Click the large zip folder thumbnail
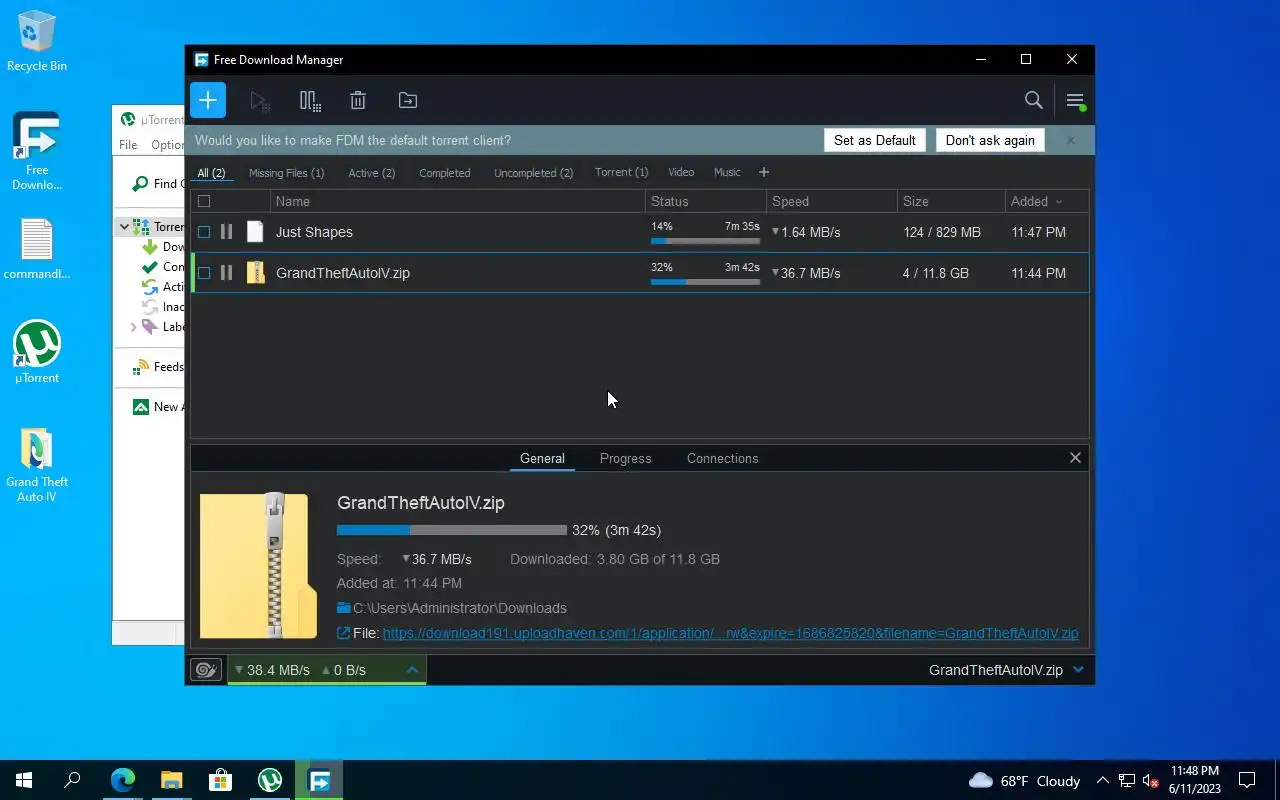1280x800 pixels. pyautogui.click(x=258, y=566)
